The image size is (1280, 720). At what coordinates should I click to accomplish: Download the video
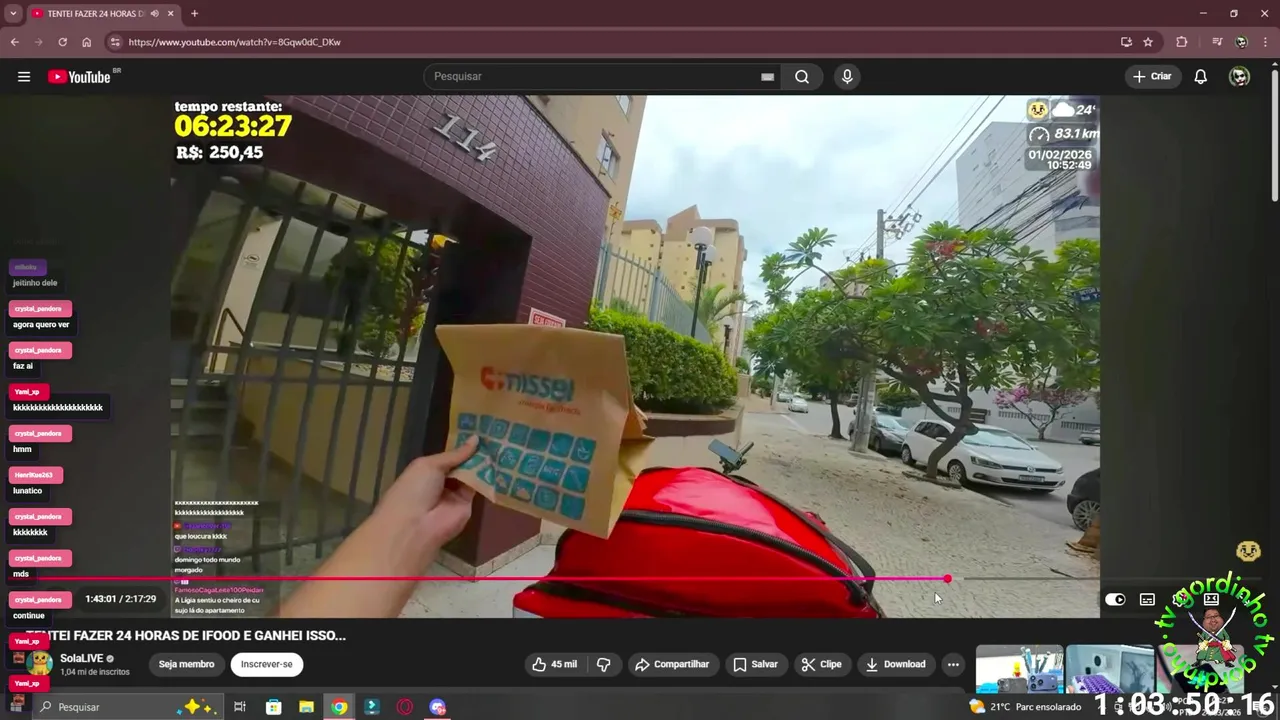tap(895, 664)
